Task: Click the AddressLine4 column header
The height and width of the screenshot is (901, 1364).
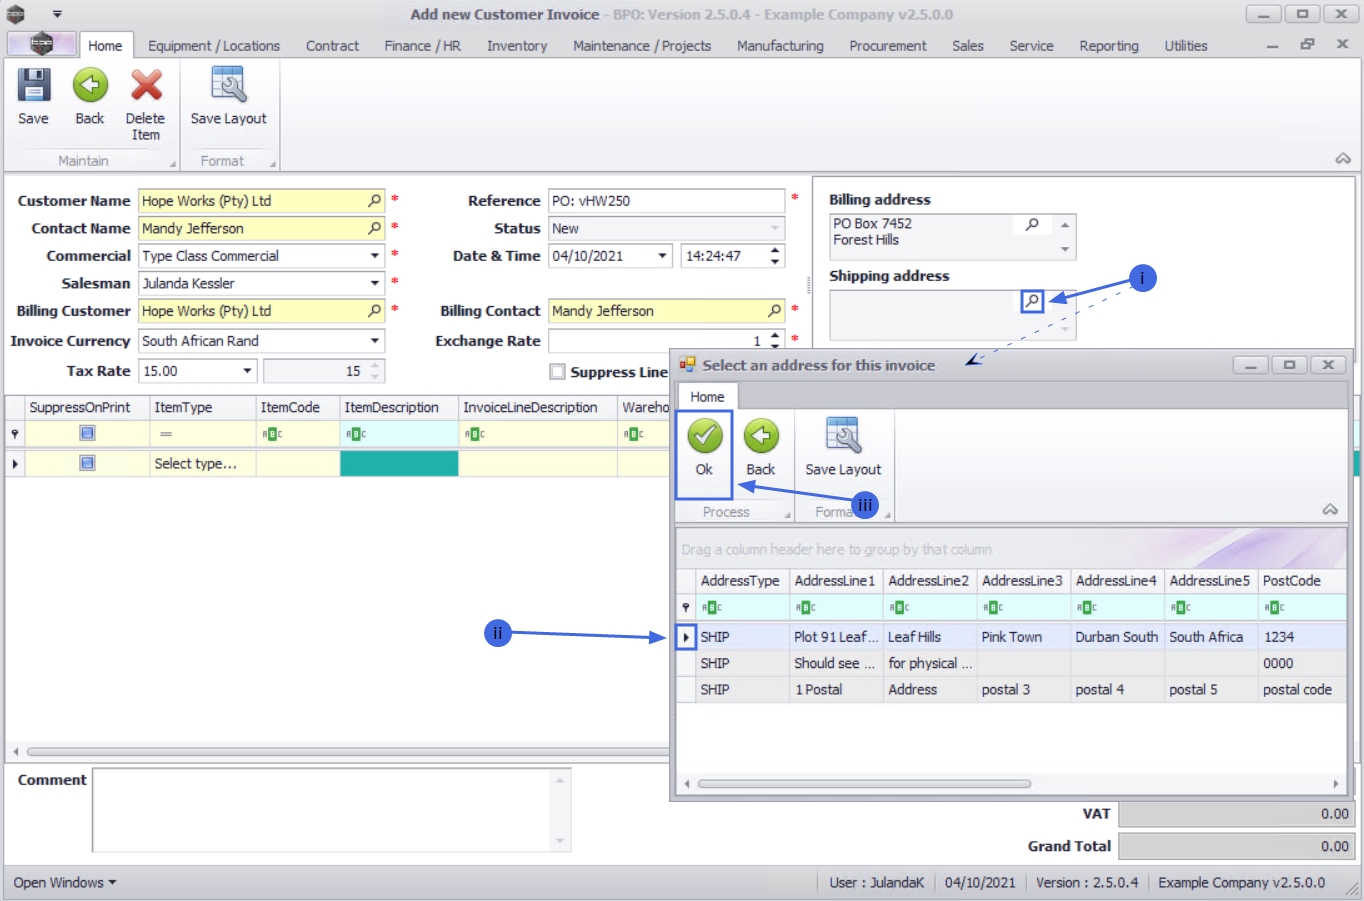Action: 1116,581
